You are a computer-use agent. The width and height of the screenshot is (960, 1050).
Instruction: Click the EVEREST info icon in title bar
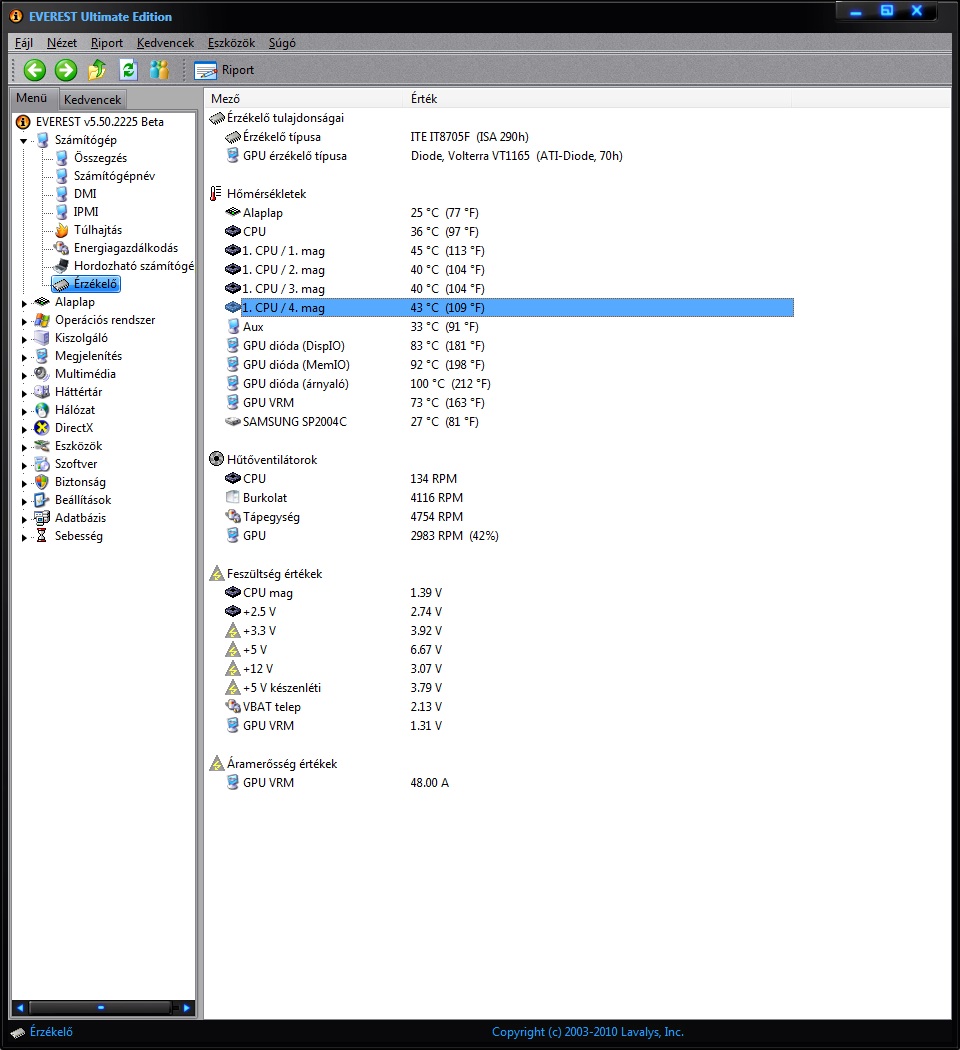click(x=16, y=16)
